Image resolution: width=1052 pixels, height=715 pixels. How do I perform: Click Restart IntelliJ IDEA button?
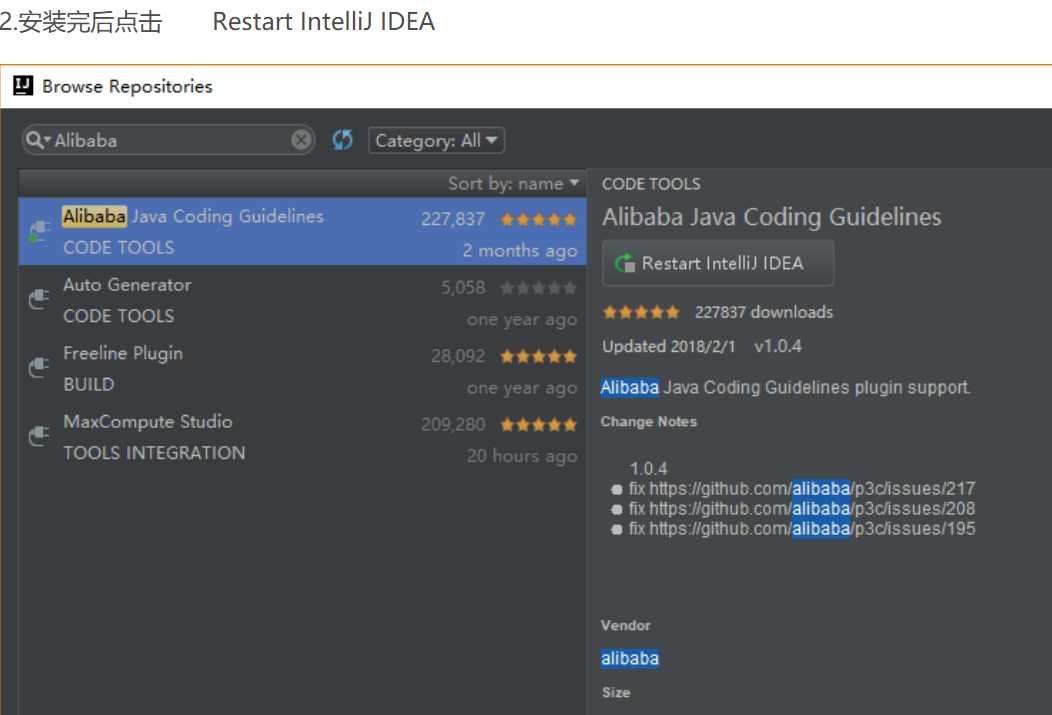tap(718, 263)
